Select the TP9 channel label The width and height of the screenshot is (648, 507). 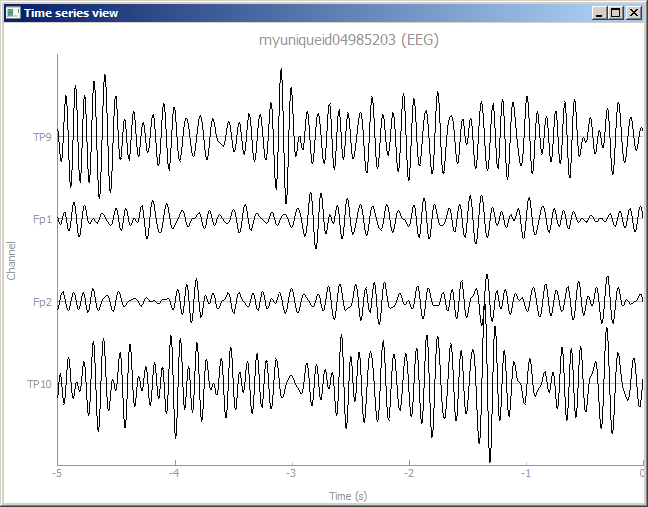pos(42,137)
